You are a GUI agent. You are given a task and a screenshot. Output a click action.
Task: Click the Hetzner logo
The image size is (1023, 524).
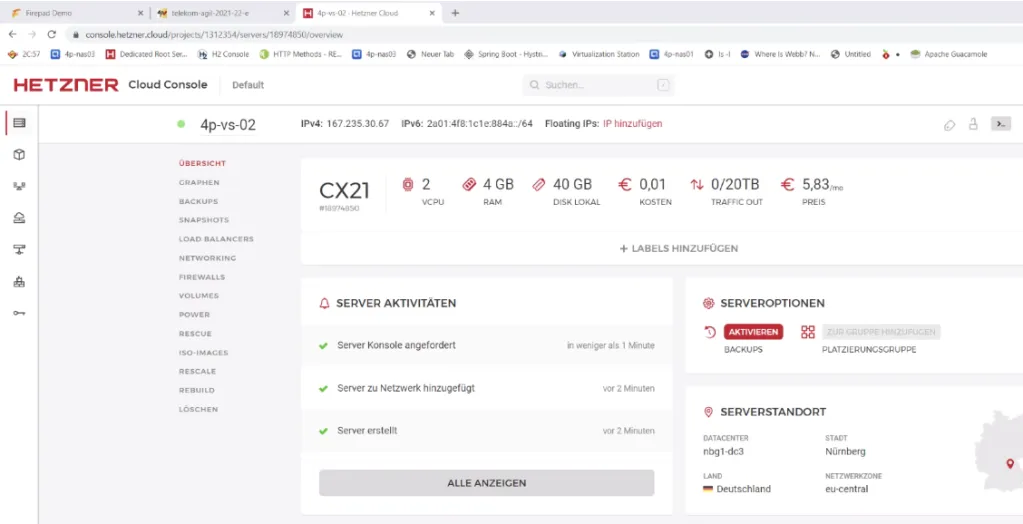point(66,85)
